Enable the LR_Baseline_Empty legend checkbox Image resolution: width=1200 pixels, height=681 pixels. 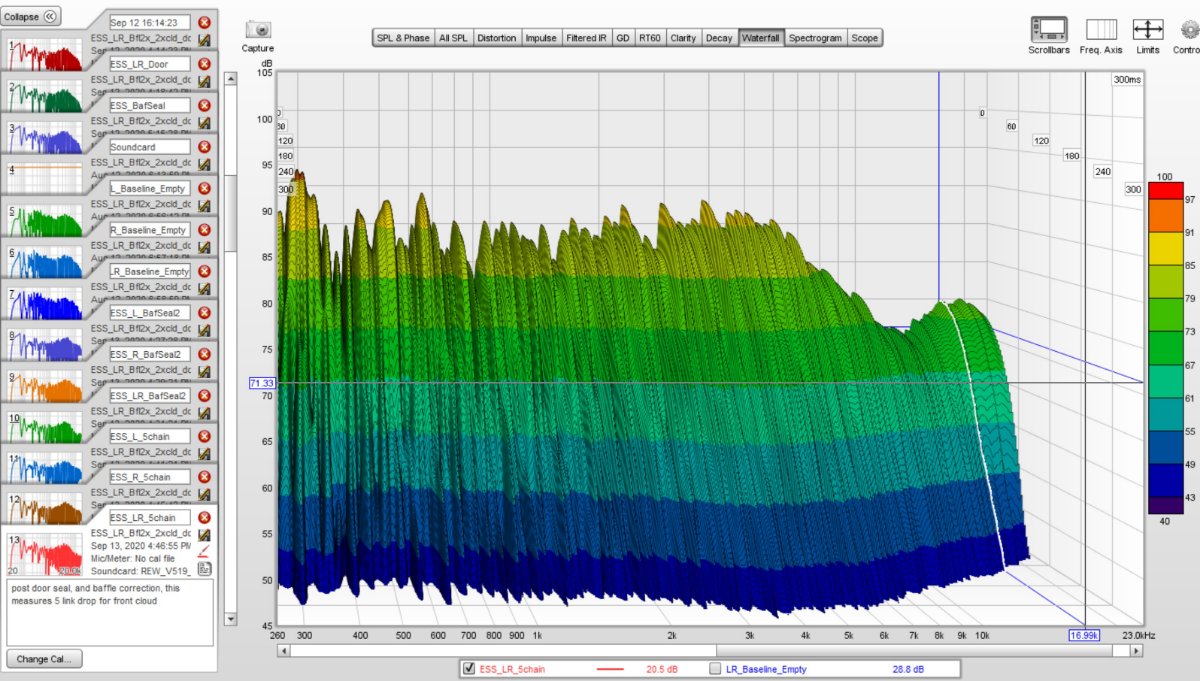point(715,669)
